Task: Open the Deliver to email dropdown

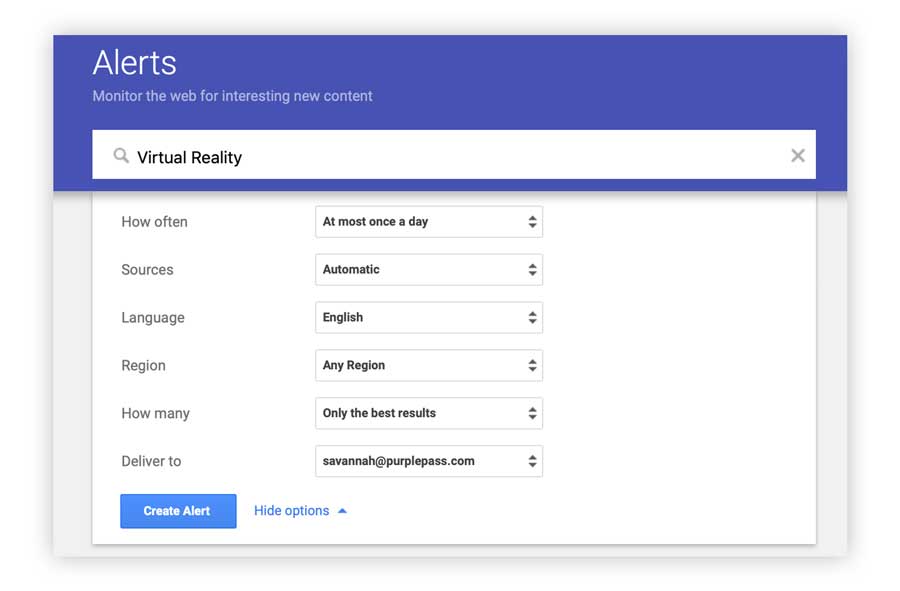Action: coord(429,461)
